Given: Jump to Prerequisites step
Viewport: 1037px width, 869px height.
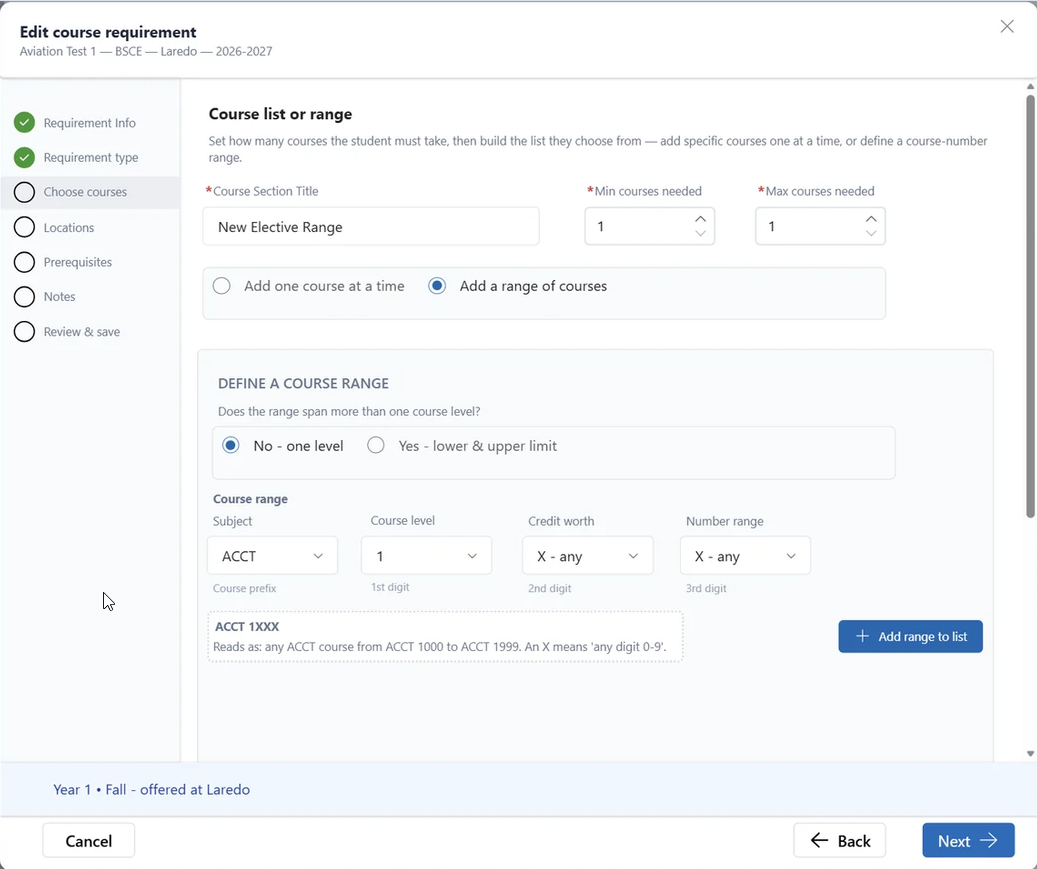Looking at the screenshot, I should 77,262.
